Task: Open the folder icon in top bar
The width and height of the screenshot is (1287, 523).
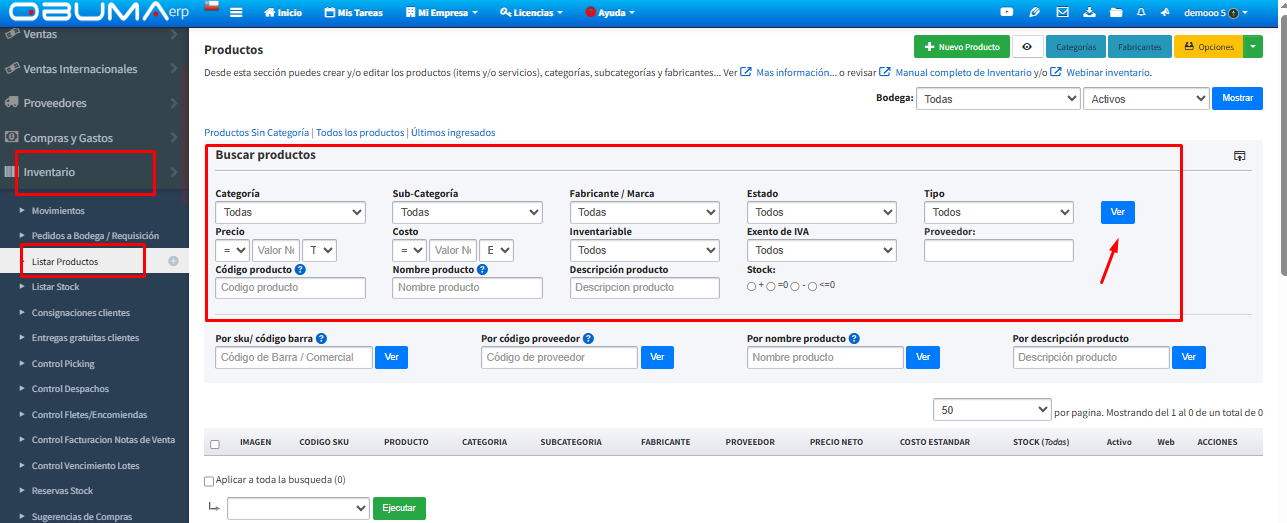Action: coord(1115,13)
